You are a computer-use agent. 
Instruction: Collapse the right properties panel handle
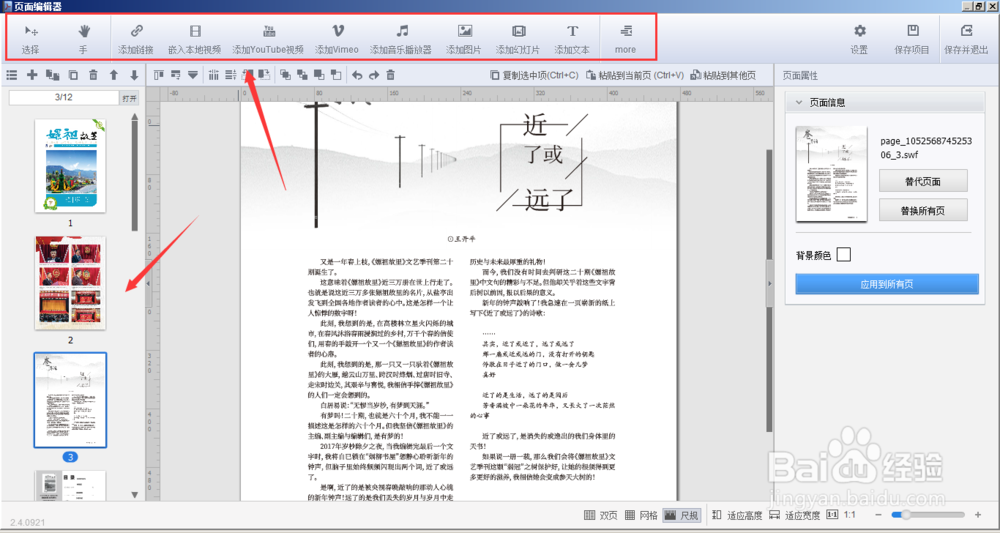(770, 283)
